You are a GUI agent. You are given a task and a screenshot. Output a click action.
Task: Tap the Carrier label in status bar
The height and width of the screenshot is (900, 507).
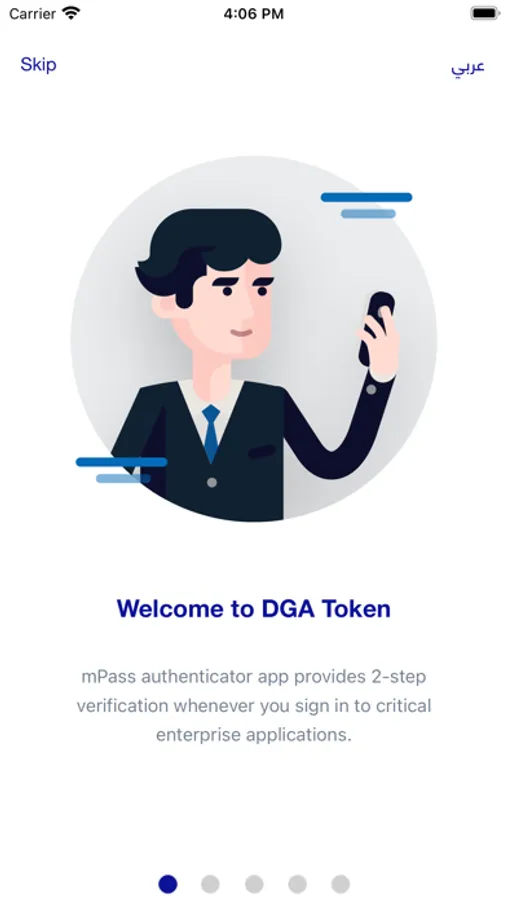[33, 14]
